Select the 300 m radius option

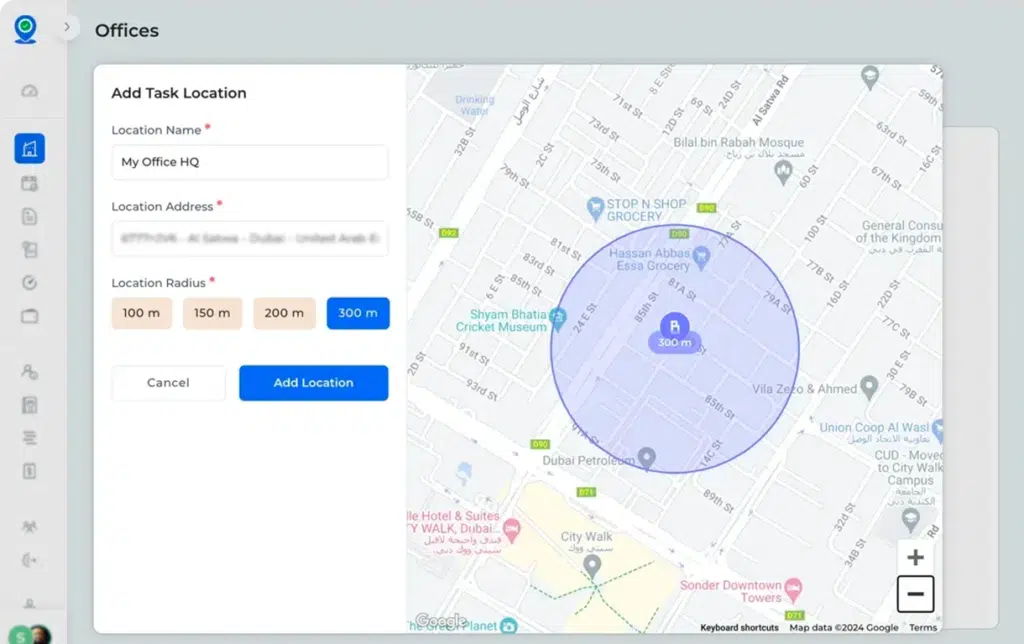click(358, 313)
